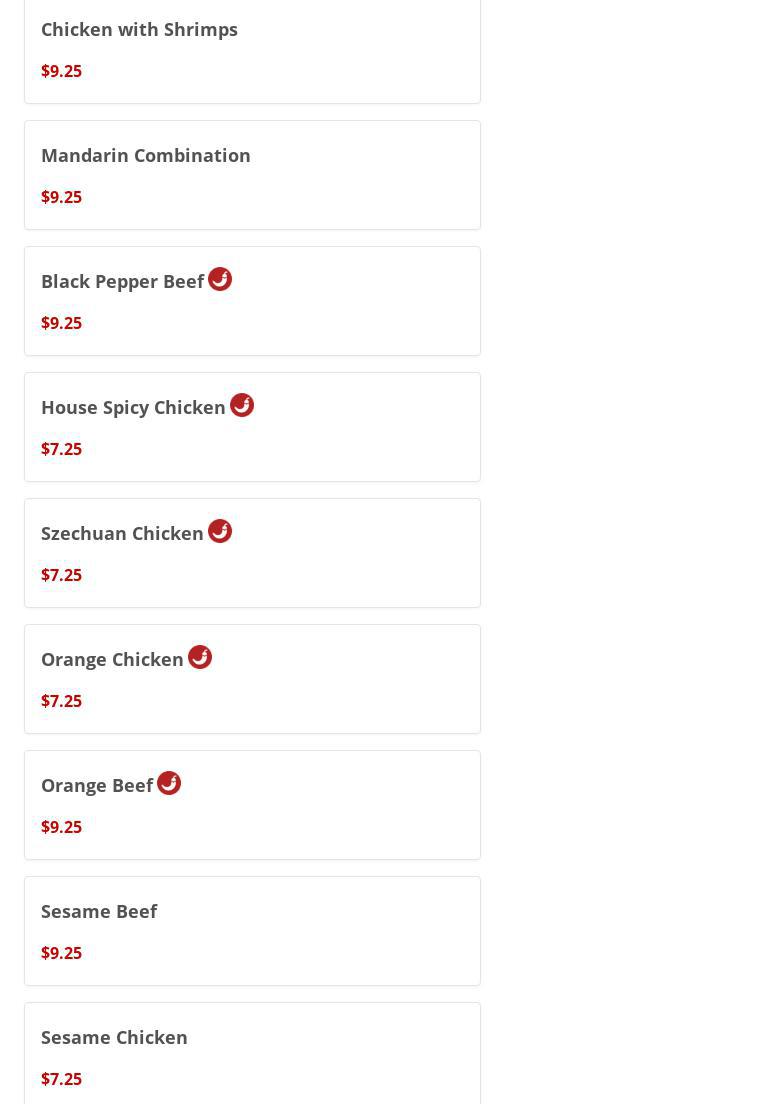
Task: Select the Mandarin Combination dish
Action: point(145,155)
